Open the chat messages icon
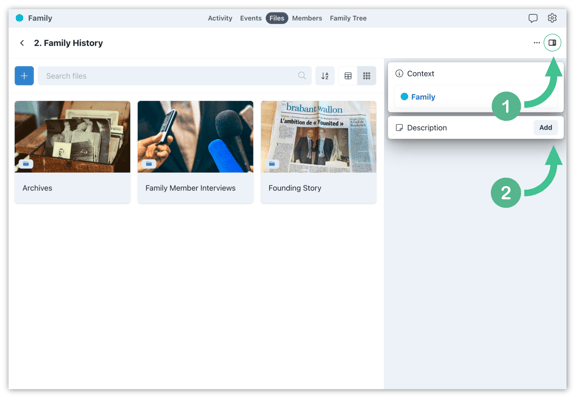Screen dimensions: 580x401 coord(533,18)
